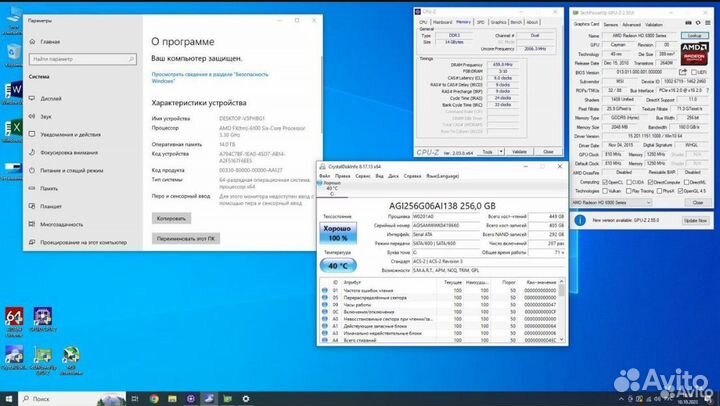Toggle the Ray Tracing checkbox in GPU-Z
720x406 pixels.
(x=629, y=191)
